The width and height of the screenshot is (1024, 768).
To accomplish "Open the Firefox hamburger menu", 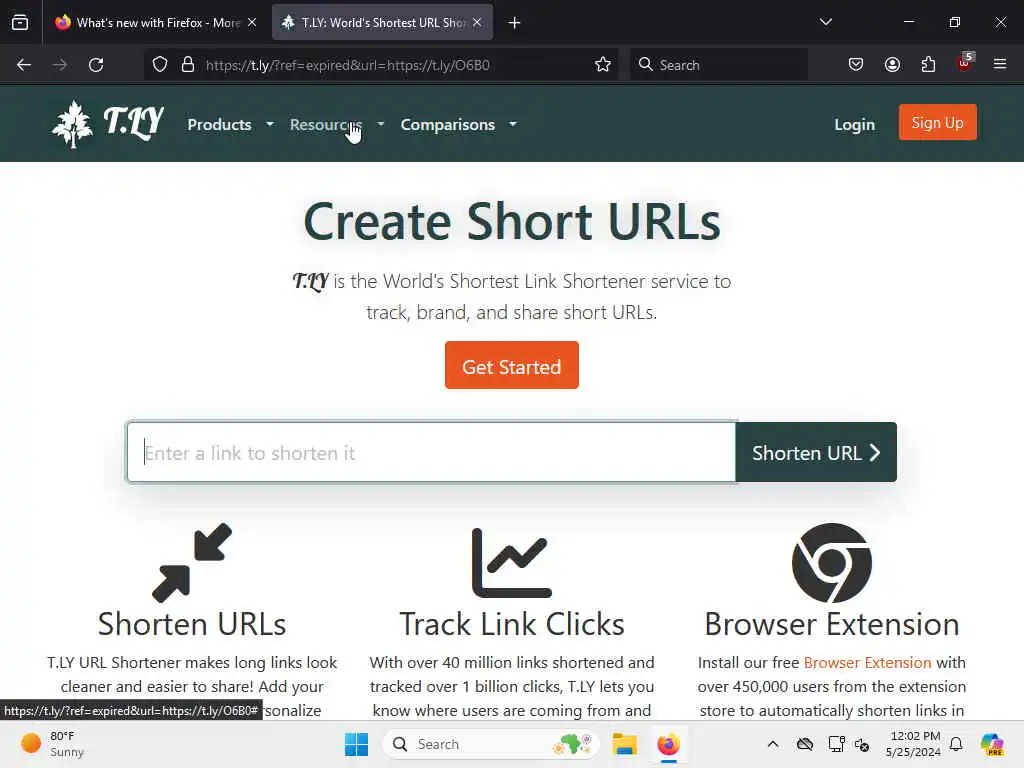I will (1000, 65).
